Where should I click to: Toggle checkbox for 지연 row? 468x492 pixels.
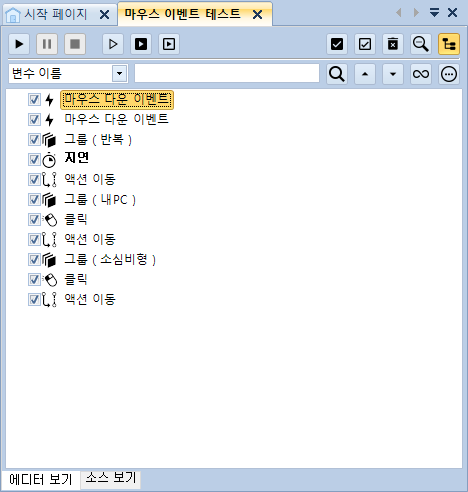tap(34, 159)
